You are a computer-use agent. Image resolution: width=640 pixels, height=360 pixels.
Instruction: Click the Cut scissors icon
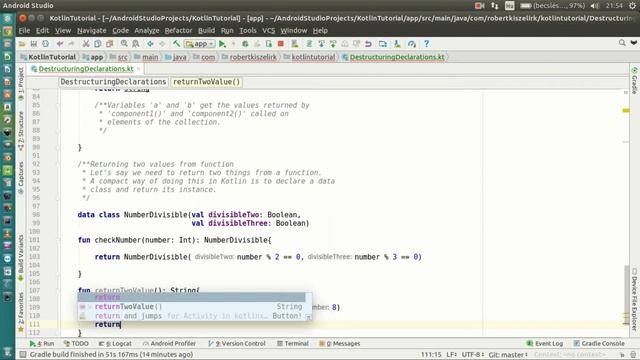tap(86, 44)
